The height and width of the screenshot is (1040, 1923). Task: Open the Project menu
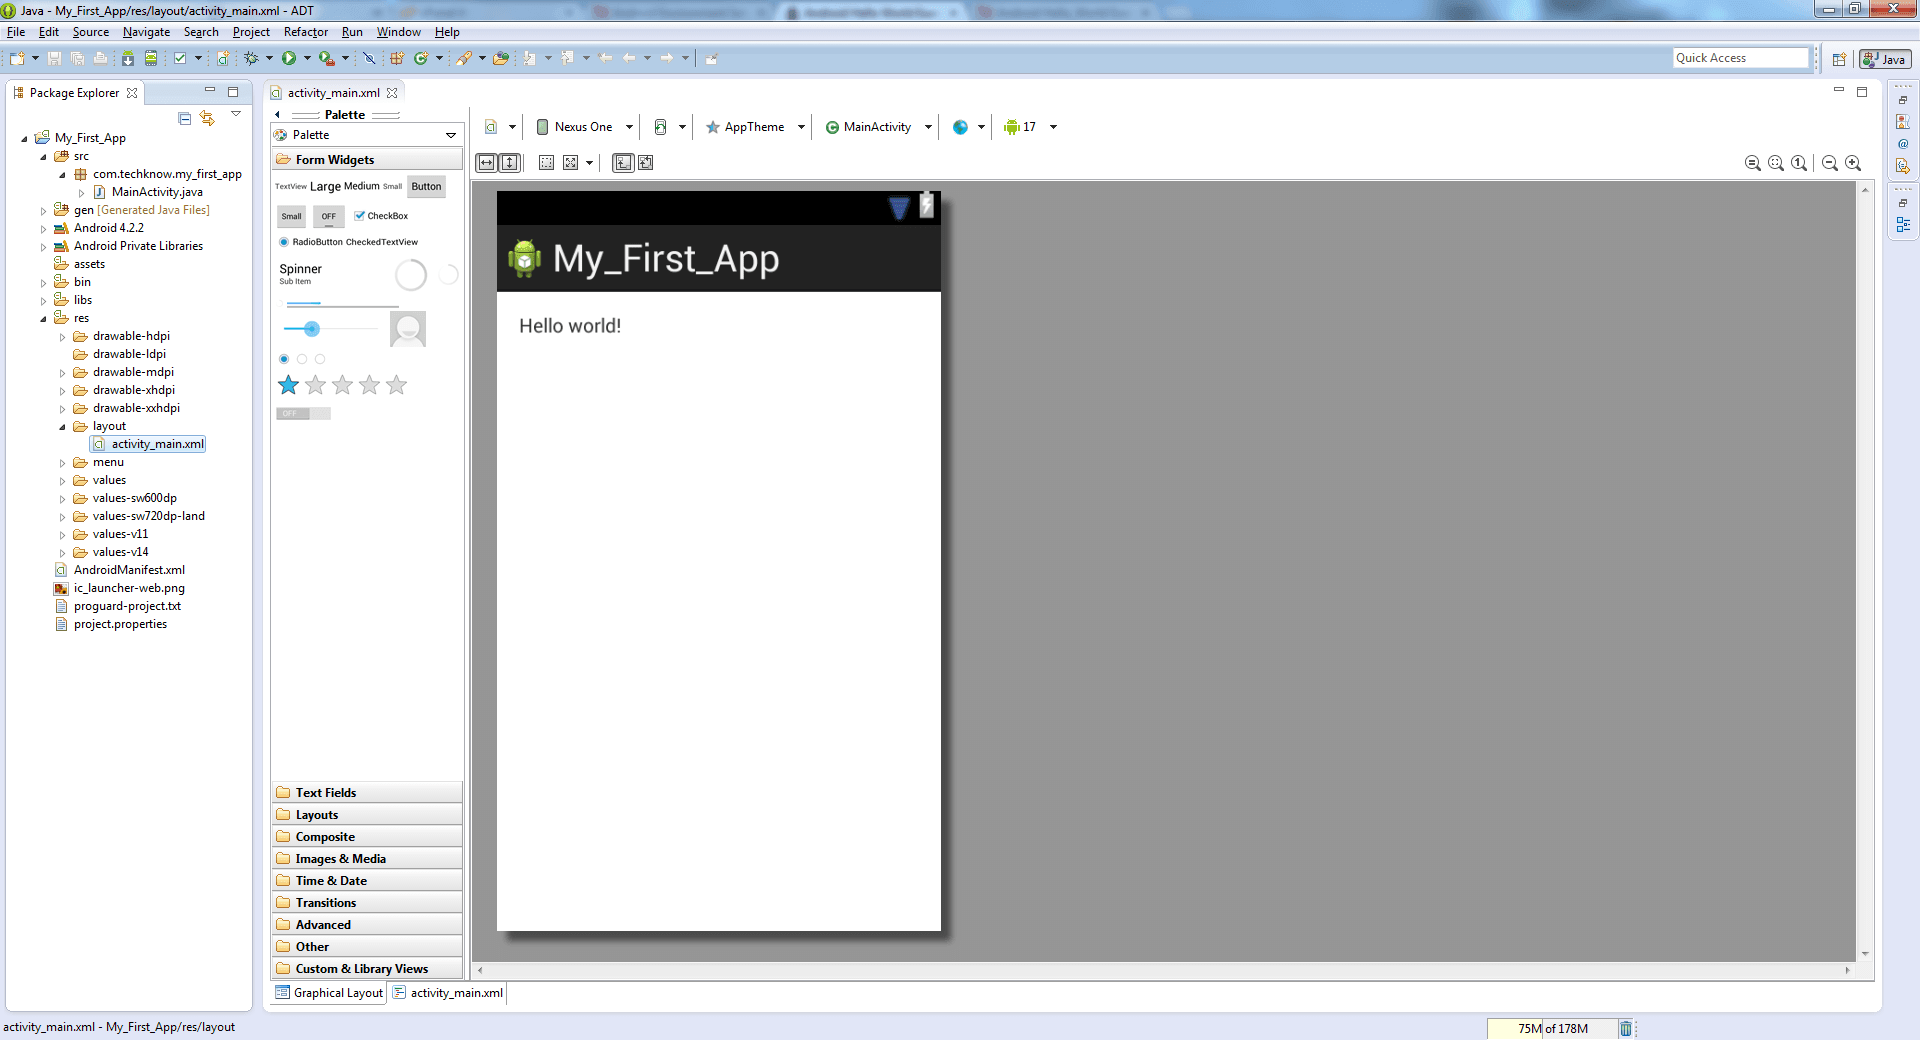coord(251,32)
